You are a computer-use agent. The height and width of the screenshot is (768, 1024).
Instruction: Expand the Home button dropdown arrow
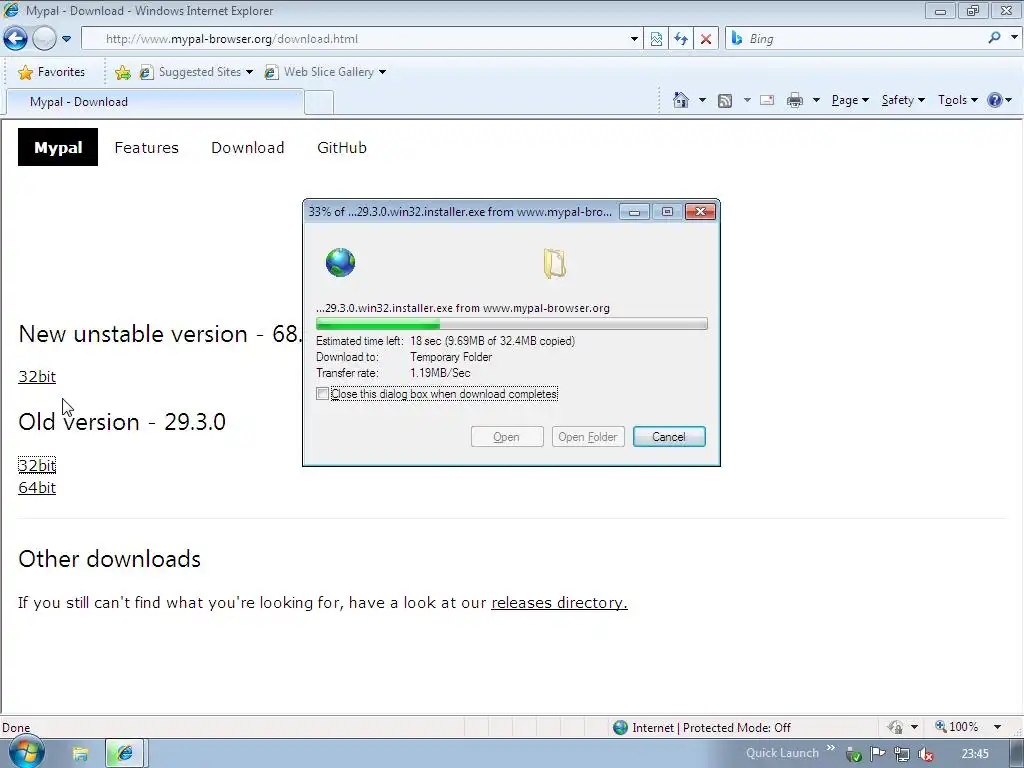click(702, 100)
